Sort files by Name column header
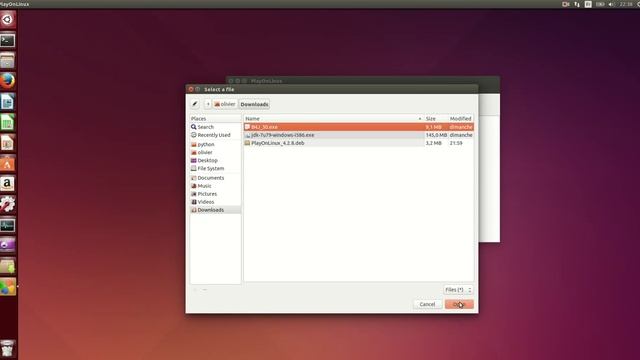 pos(333,118)
